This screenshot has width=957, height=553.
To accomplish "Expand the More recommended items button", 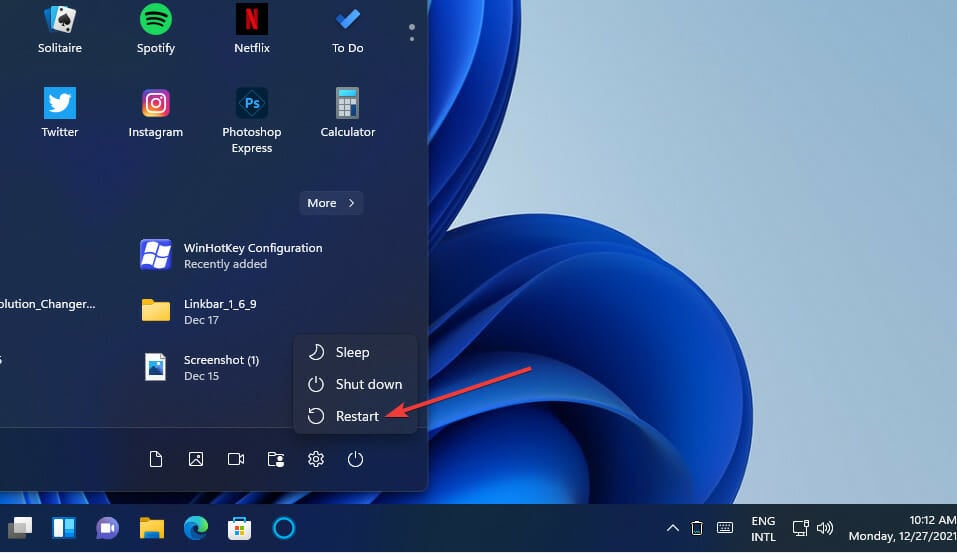I will tap(331, 203).
